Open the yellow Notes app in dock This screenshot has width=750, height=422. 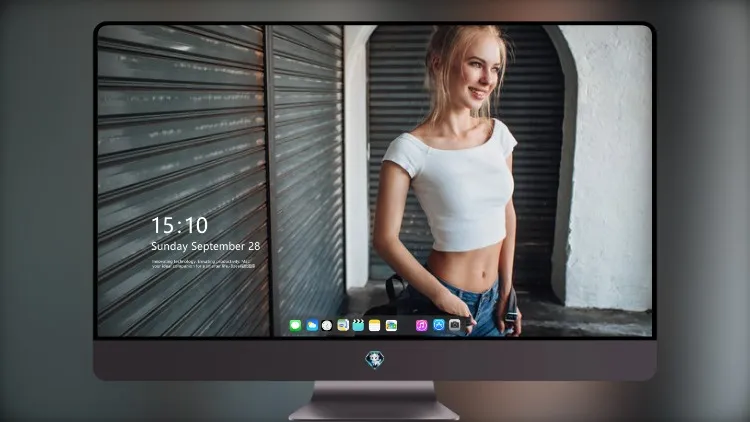click(x=375, y=326)
